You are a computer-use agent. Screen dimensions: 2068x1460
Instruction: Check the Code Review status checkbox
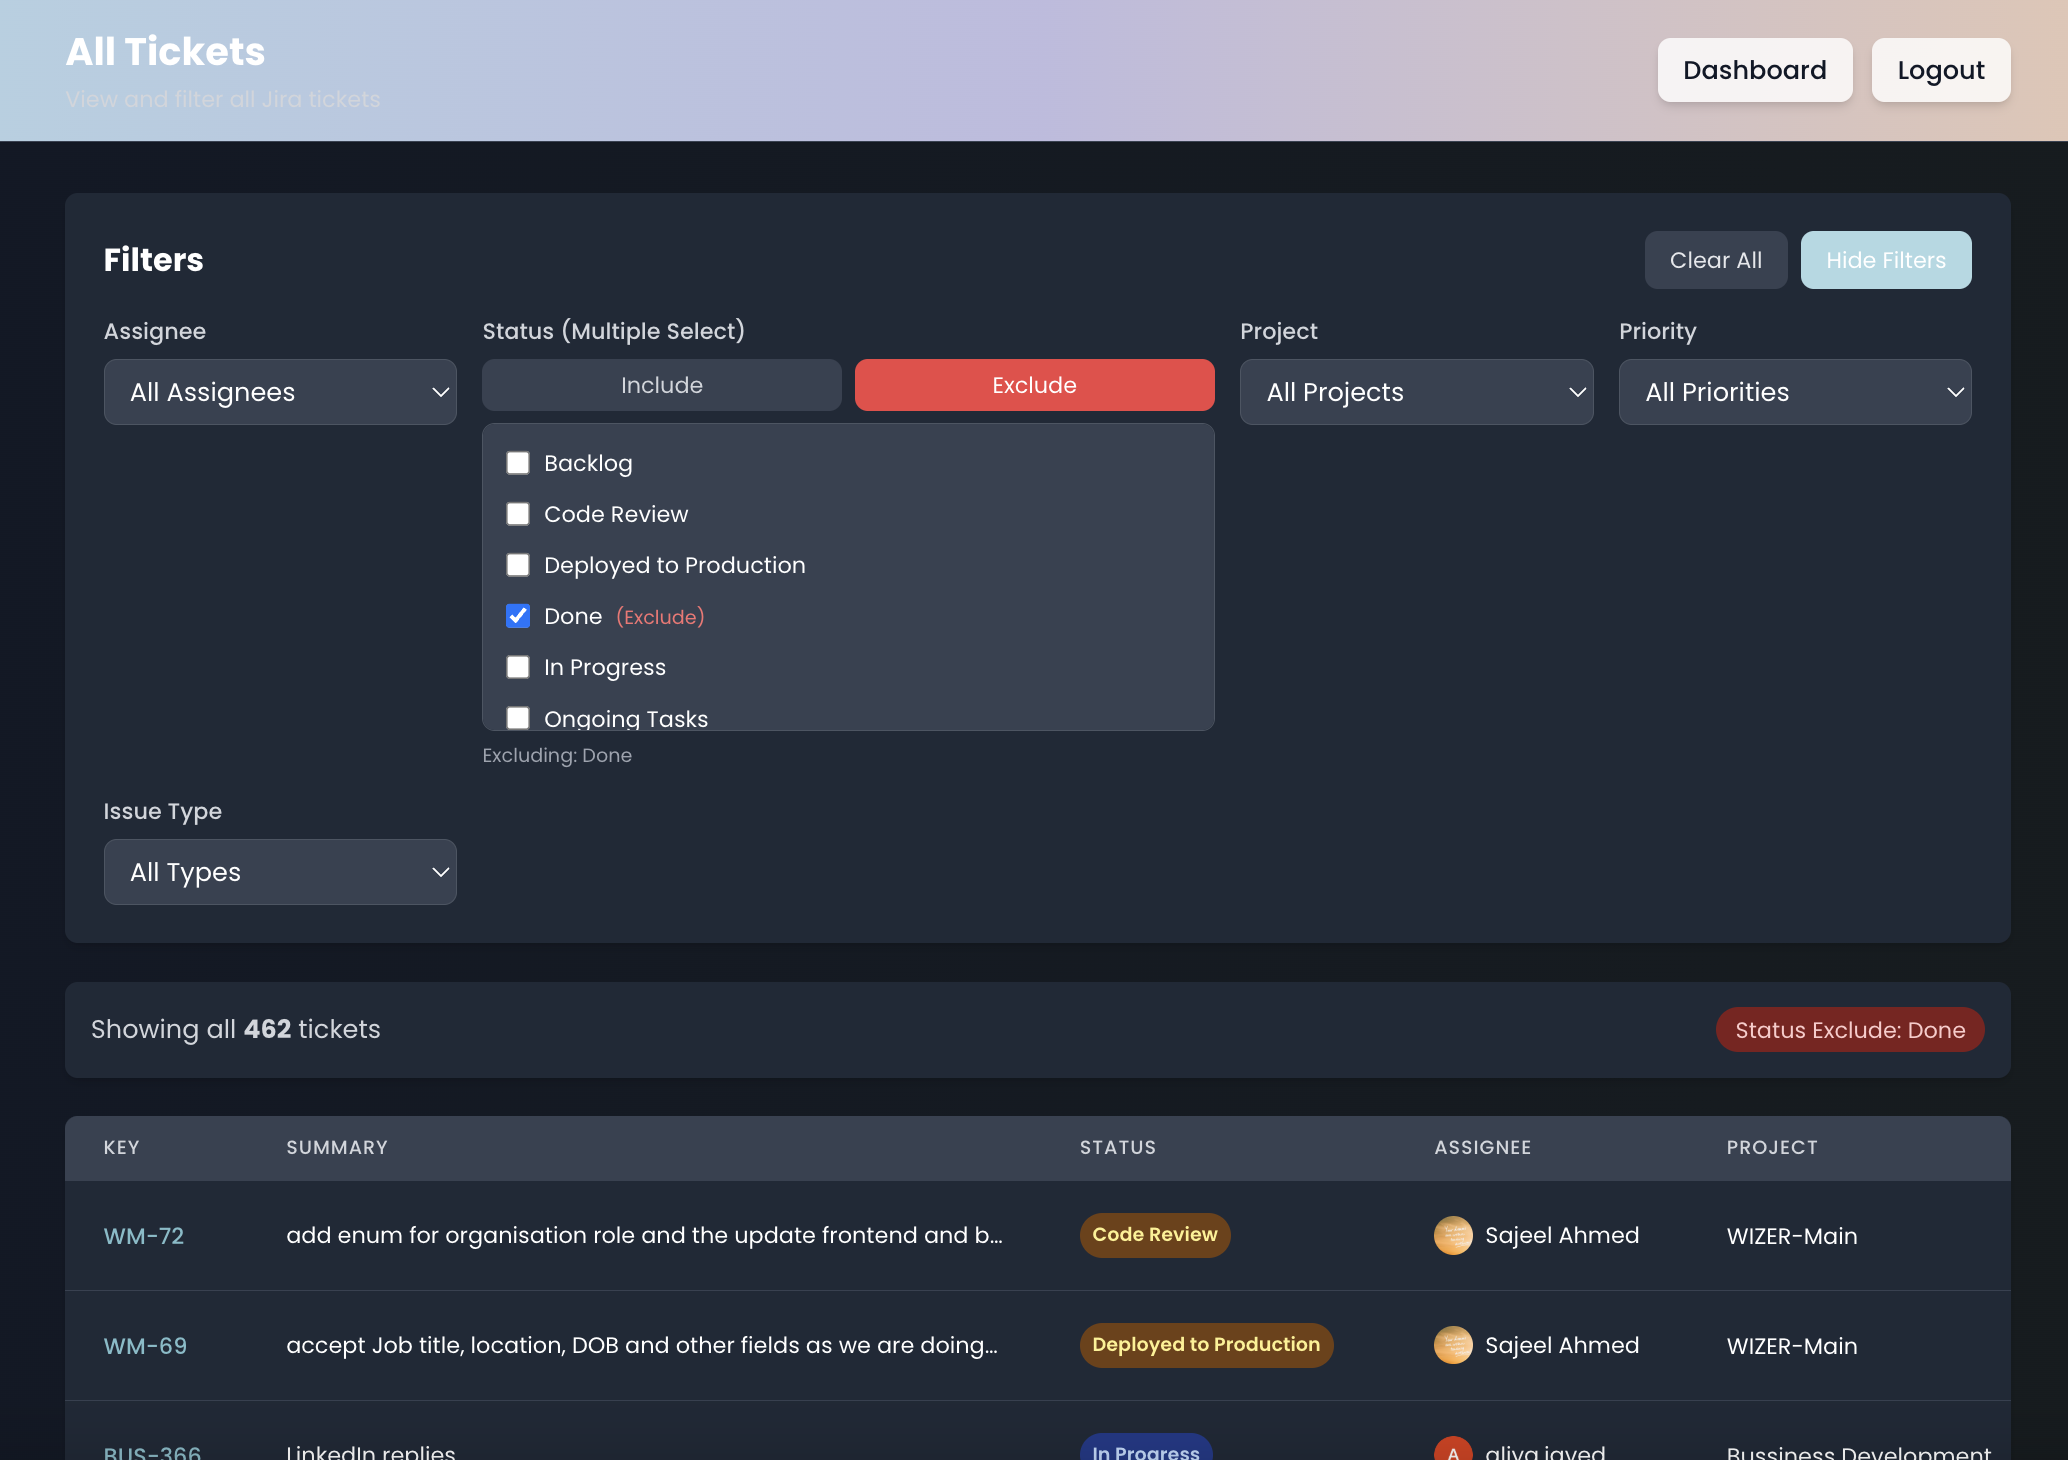[518, 514]
